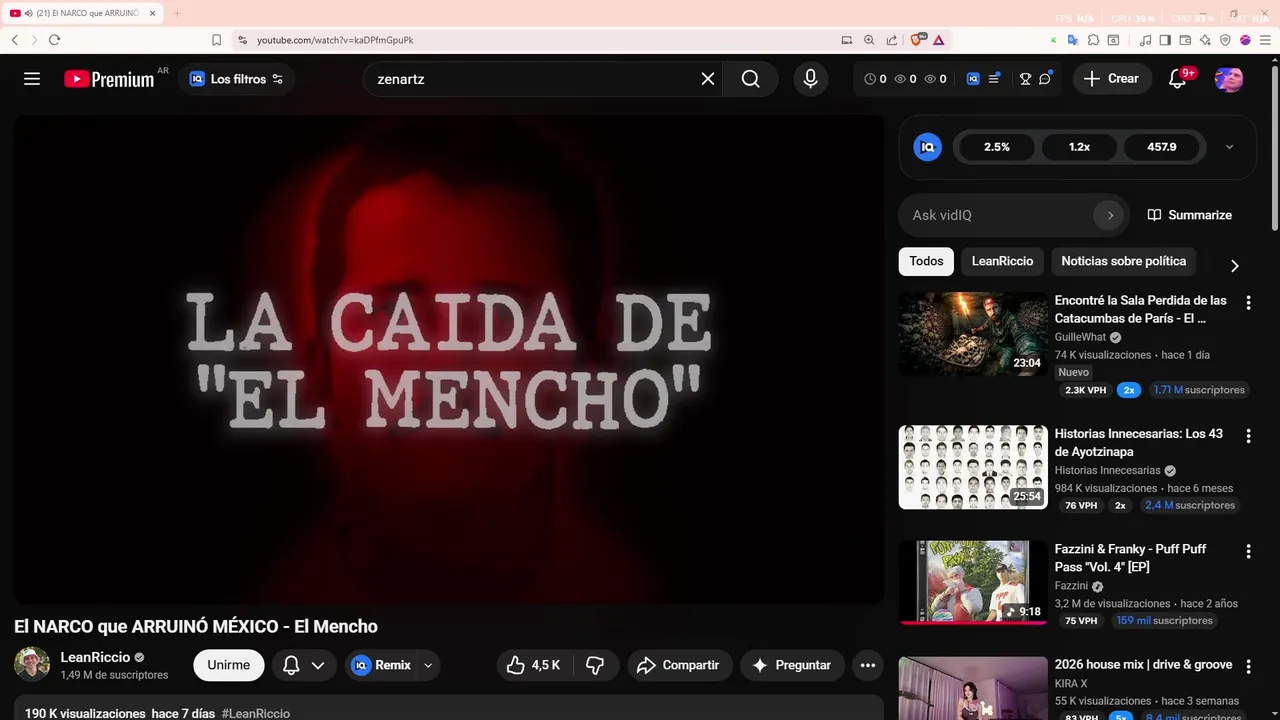Open browser extensions puzzle icon

(x=1093, y=40)
